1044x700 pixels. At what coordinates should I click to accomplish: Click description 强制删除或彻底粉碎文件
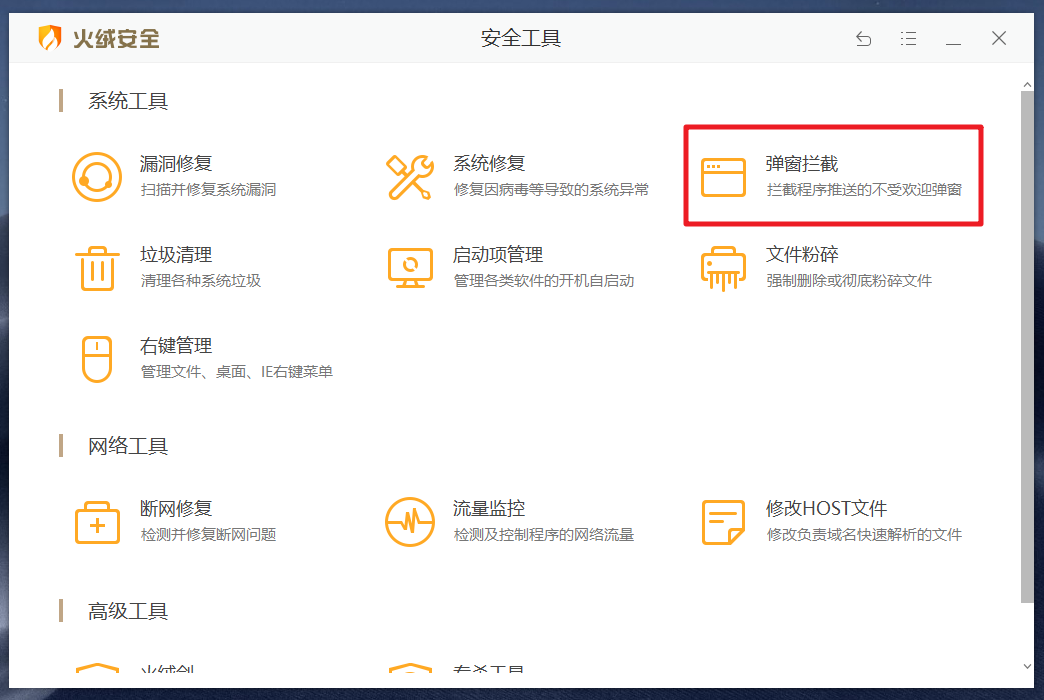pyautogui.click(x=849, y=280)
